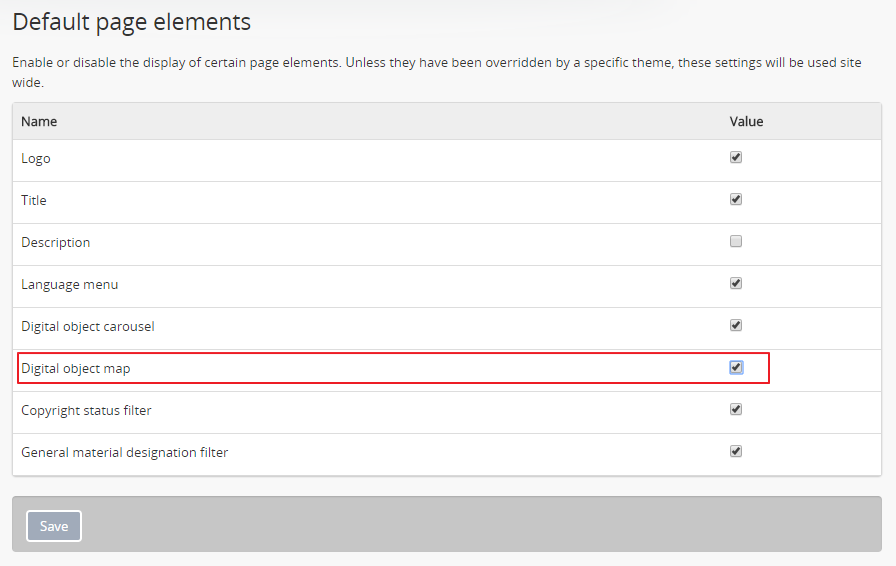This screenshot has width=896, height=566.
Task: Uncheck the Logo checkbox
Action: [736, 157]
